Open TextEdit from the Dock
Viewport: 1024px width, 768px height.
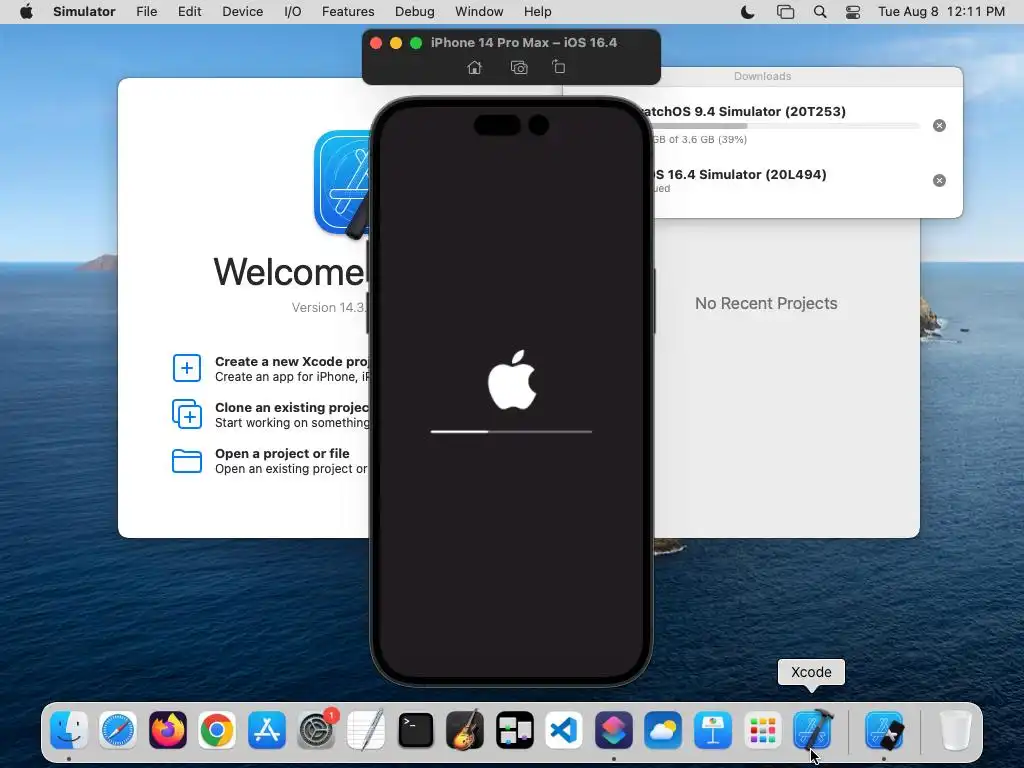tap(366, 730)
